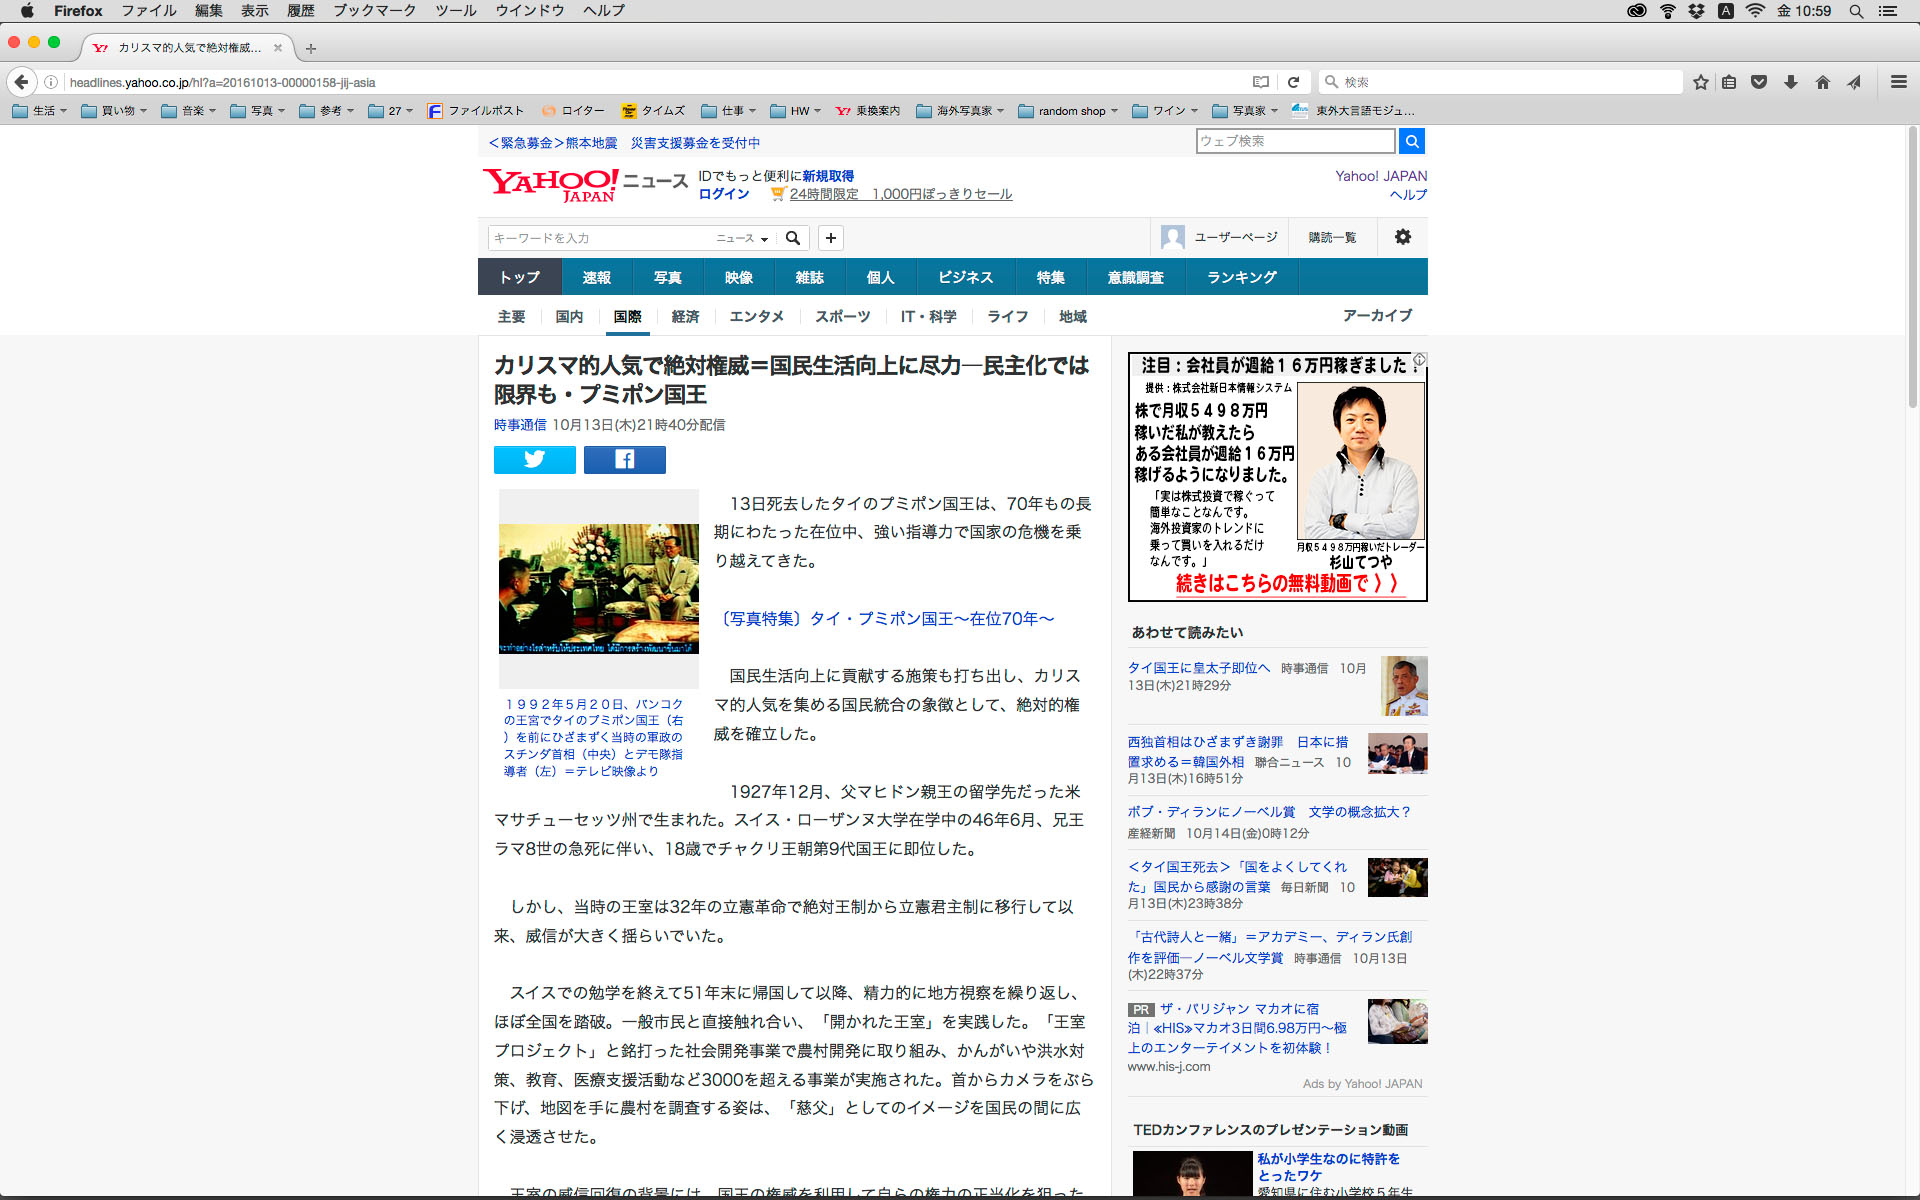Open the ニュース dropdown in keyword search
The height and width of the screenshot is (1200, 1920).
point(741,238)
